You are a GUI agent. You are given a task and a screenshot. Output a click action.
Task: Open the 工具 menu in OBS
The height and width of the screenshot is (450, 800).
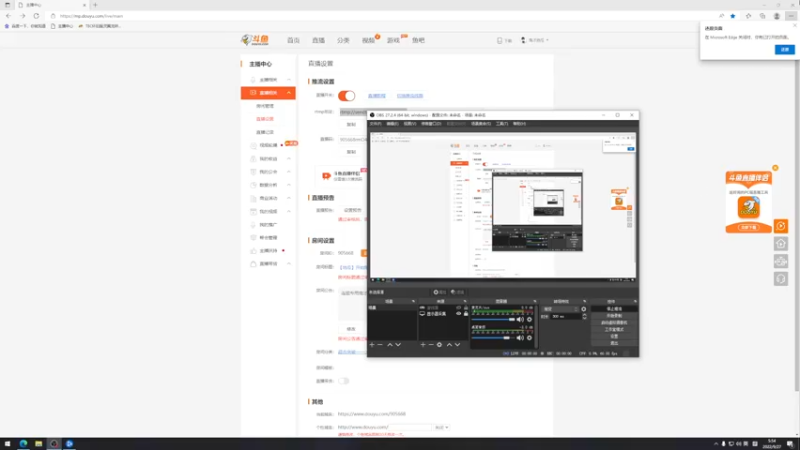(502, 124)
